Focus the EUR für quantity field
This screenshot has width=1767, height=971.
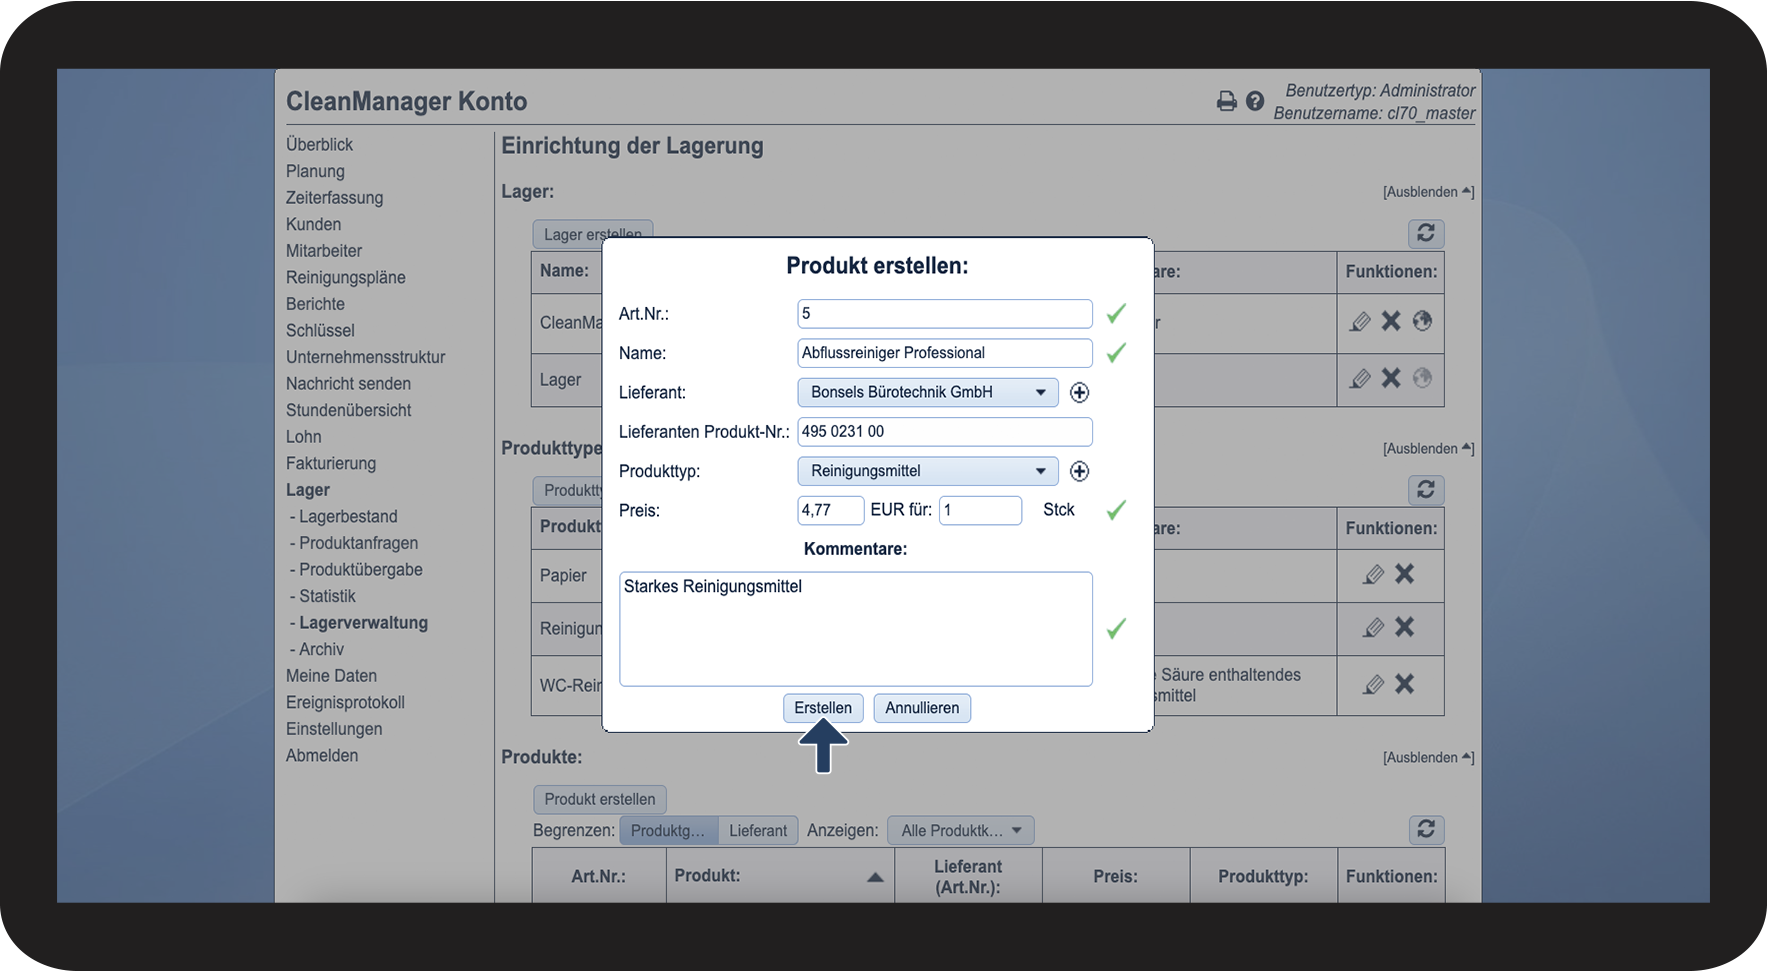(981, 510)
